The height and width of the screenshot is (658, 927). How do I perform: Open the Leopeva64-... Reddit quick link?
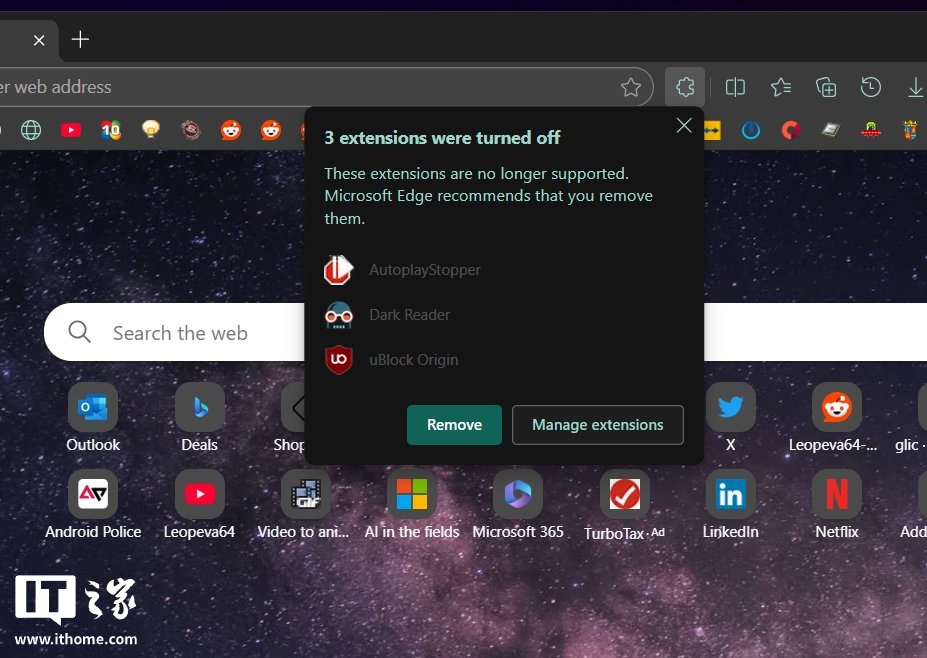point(835,418)
